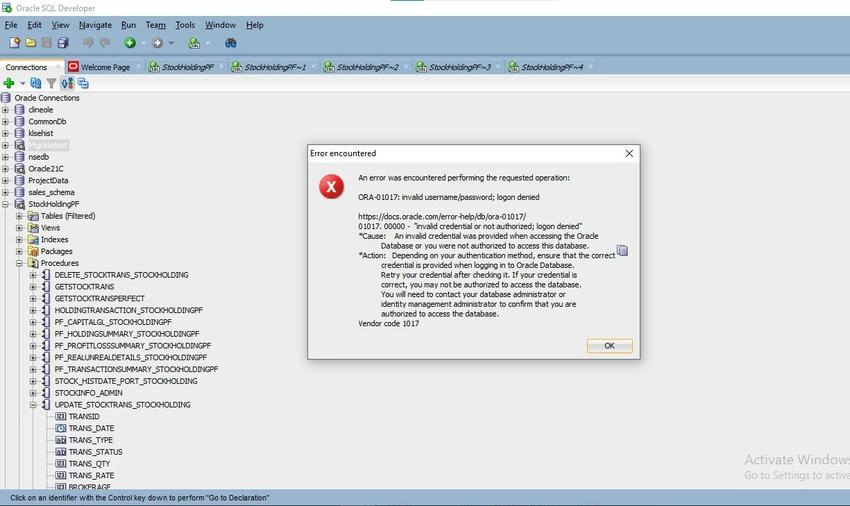The image size is (850, 506).
Task: Select the ProjectData connection
Action: (x=48, y=181)
